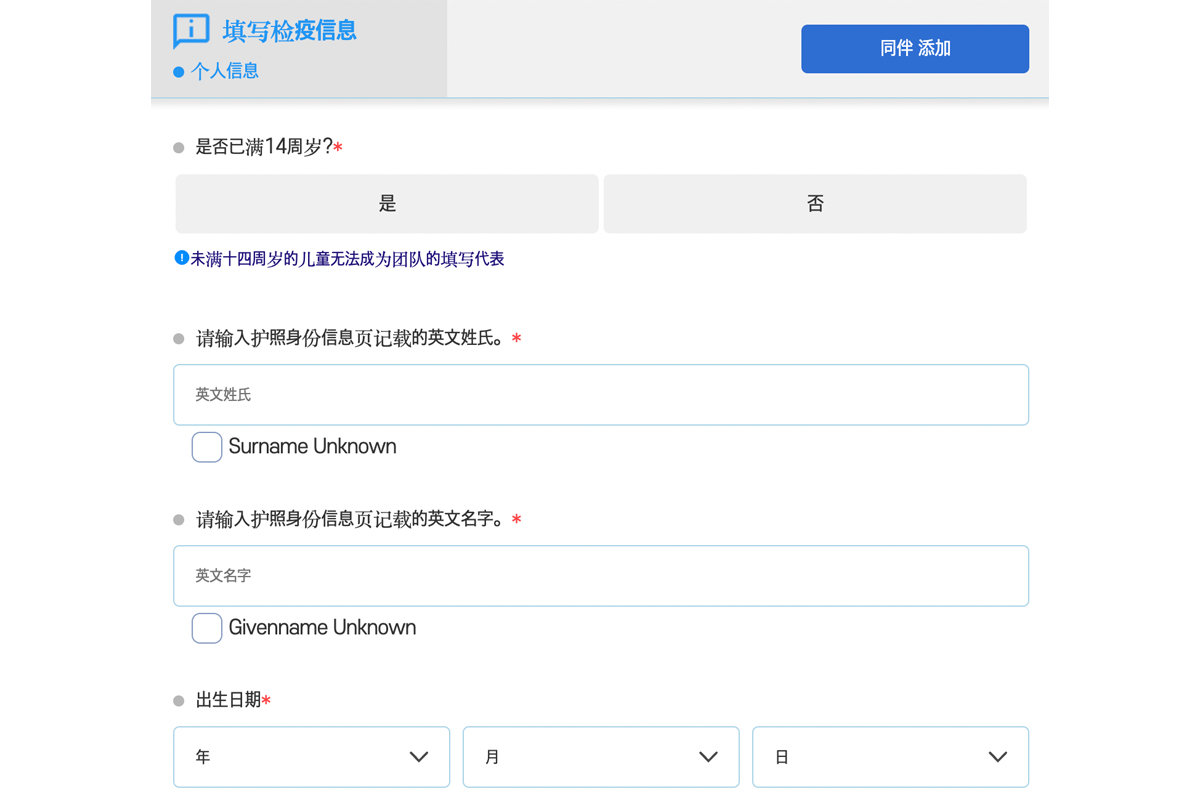Click inside the 英文姓氏 input field

[x=600, y=394]
